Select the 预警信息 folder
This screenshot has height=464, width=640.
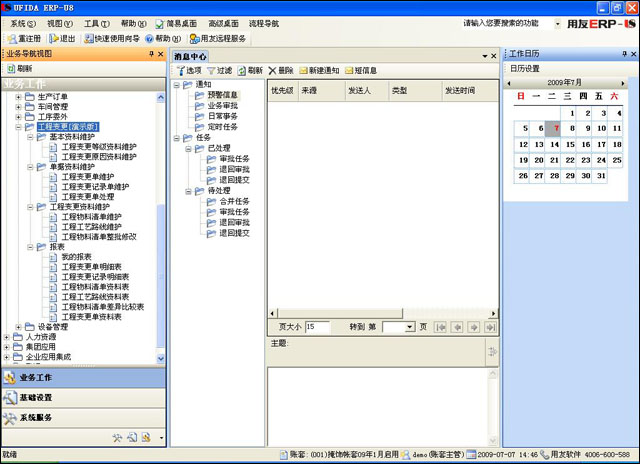click(222, 95)
